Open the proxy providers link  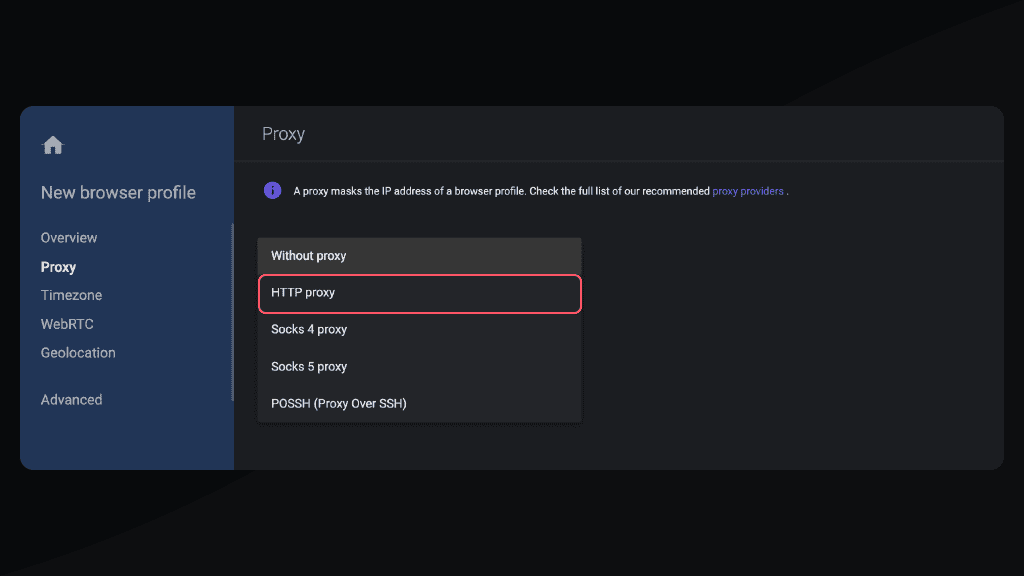coord(747,191)
